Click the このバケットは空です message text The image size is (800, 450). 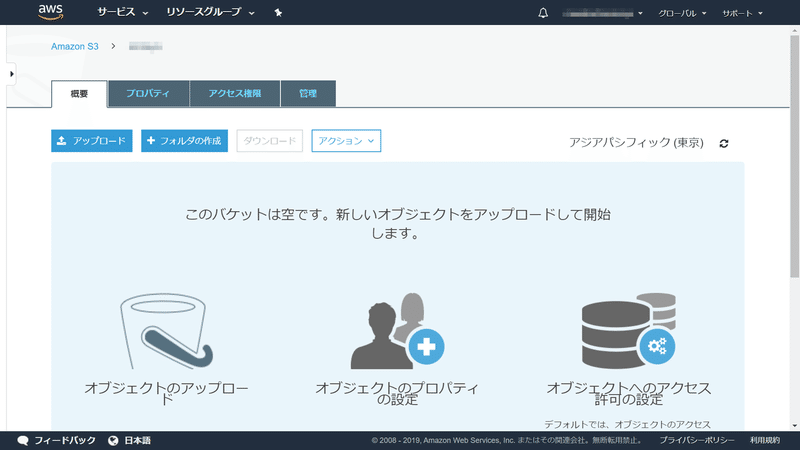397,223
